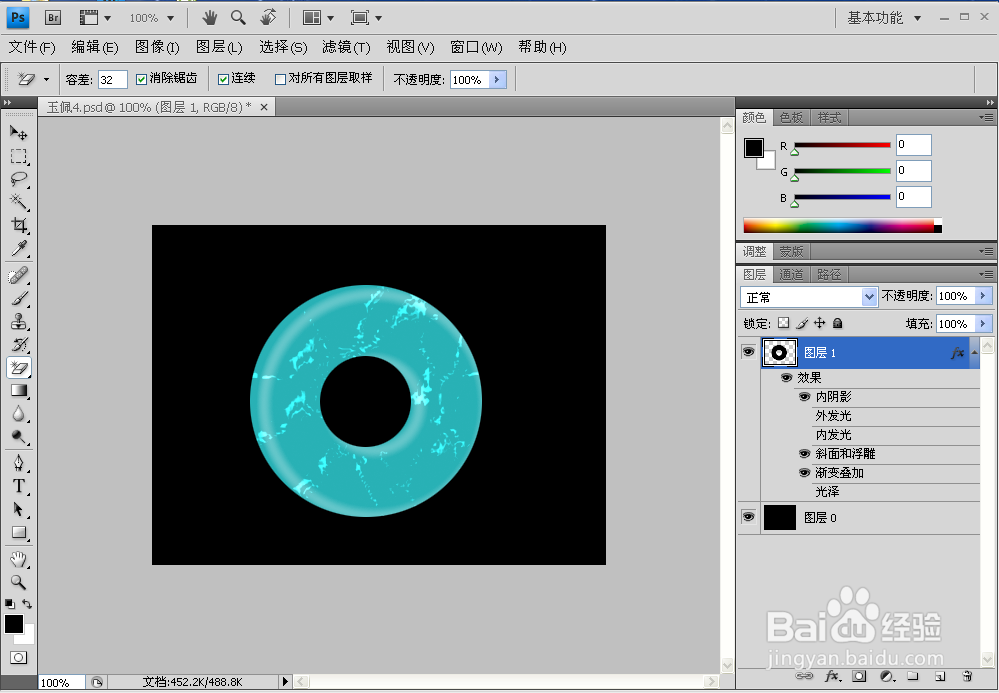
Task: Open Adobe Bridge from the application bar
Action: (52, 17)
